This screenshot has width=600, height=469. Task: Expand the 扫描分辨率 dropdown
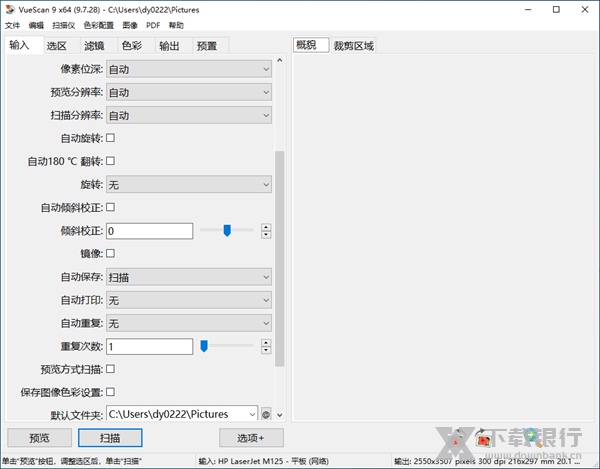[x=189, y=115]
